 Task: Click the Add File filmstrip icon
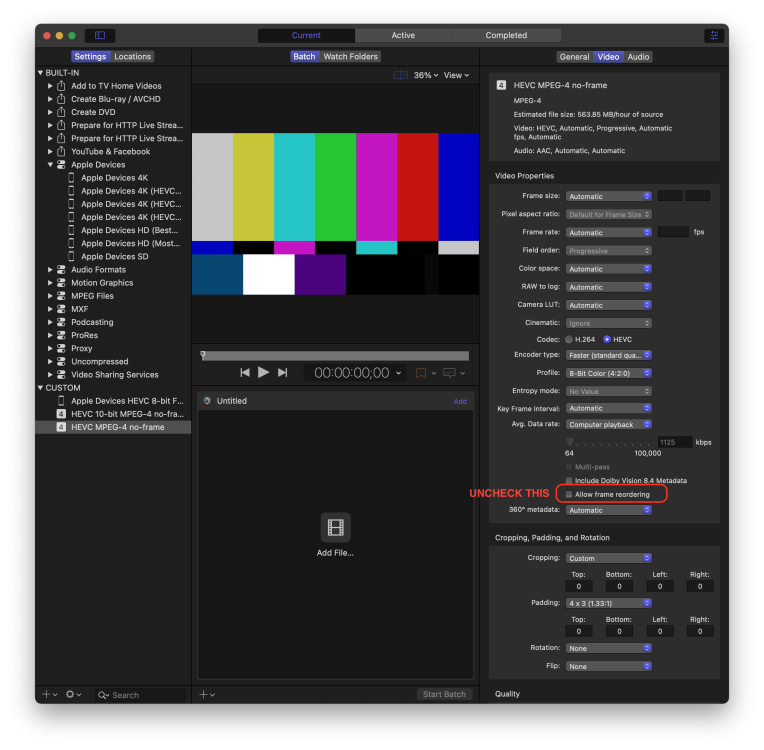[x=335, y=527]
